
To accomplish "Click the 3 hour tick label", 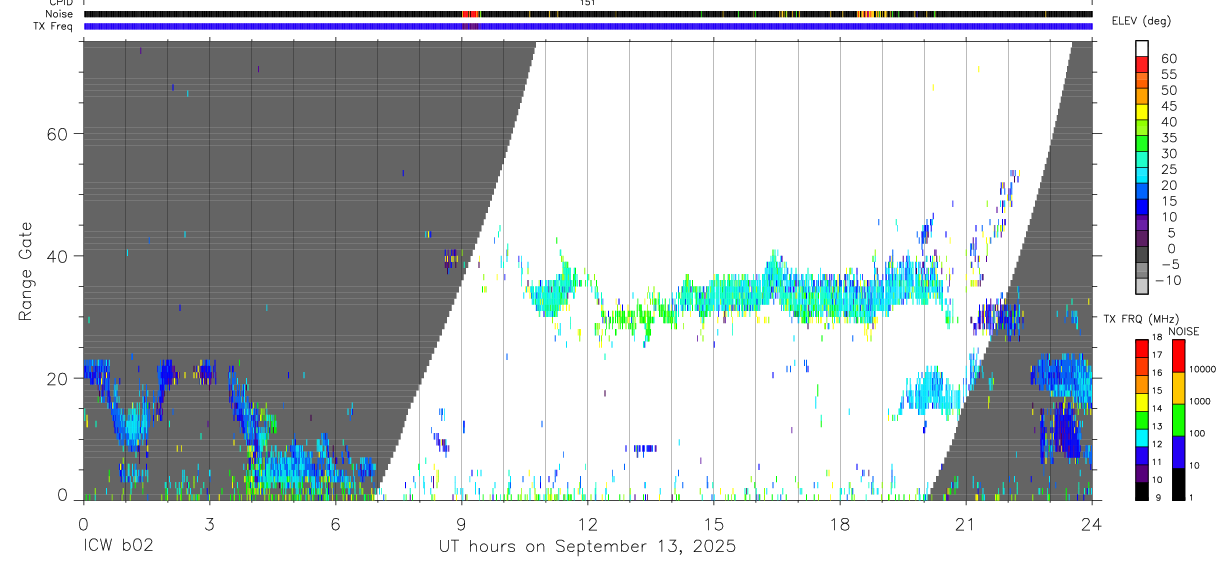I will [x=209, y=524].
